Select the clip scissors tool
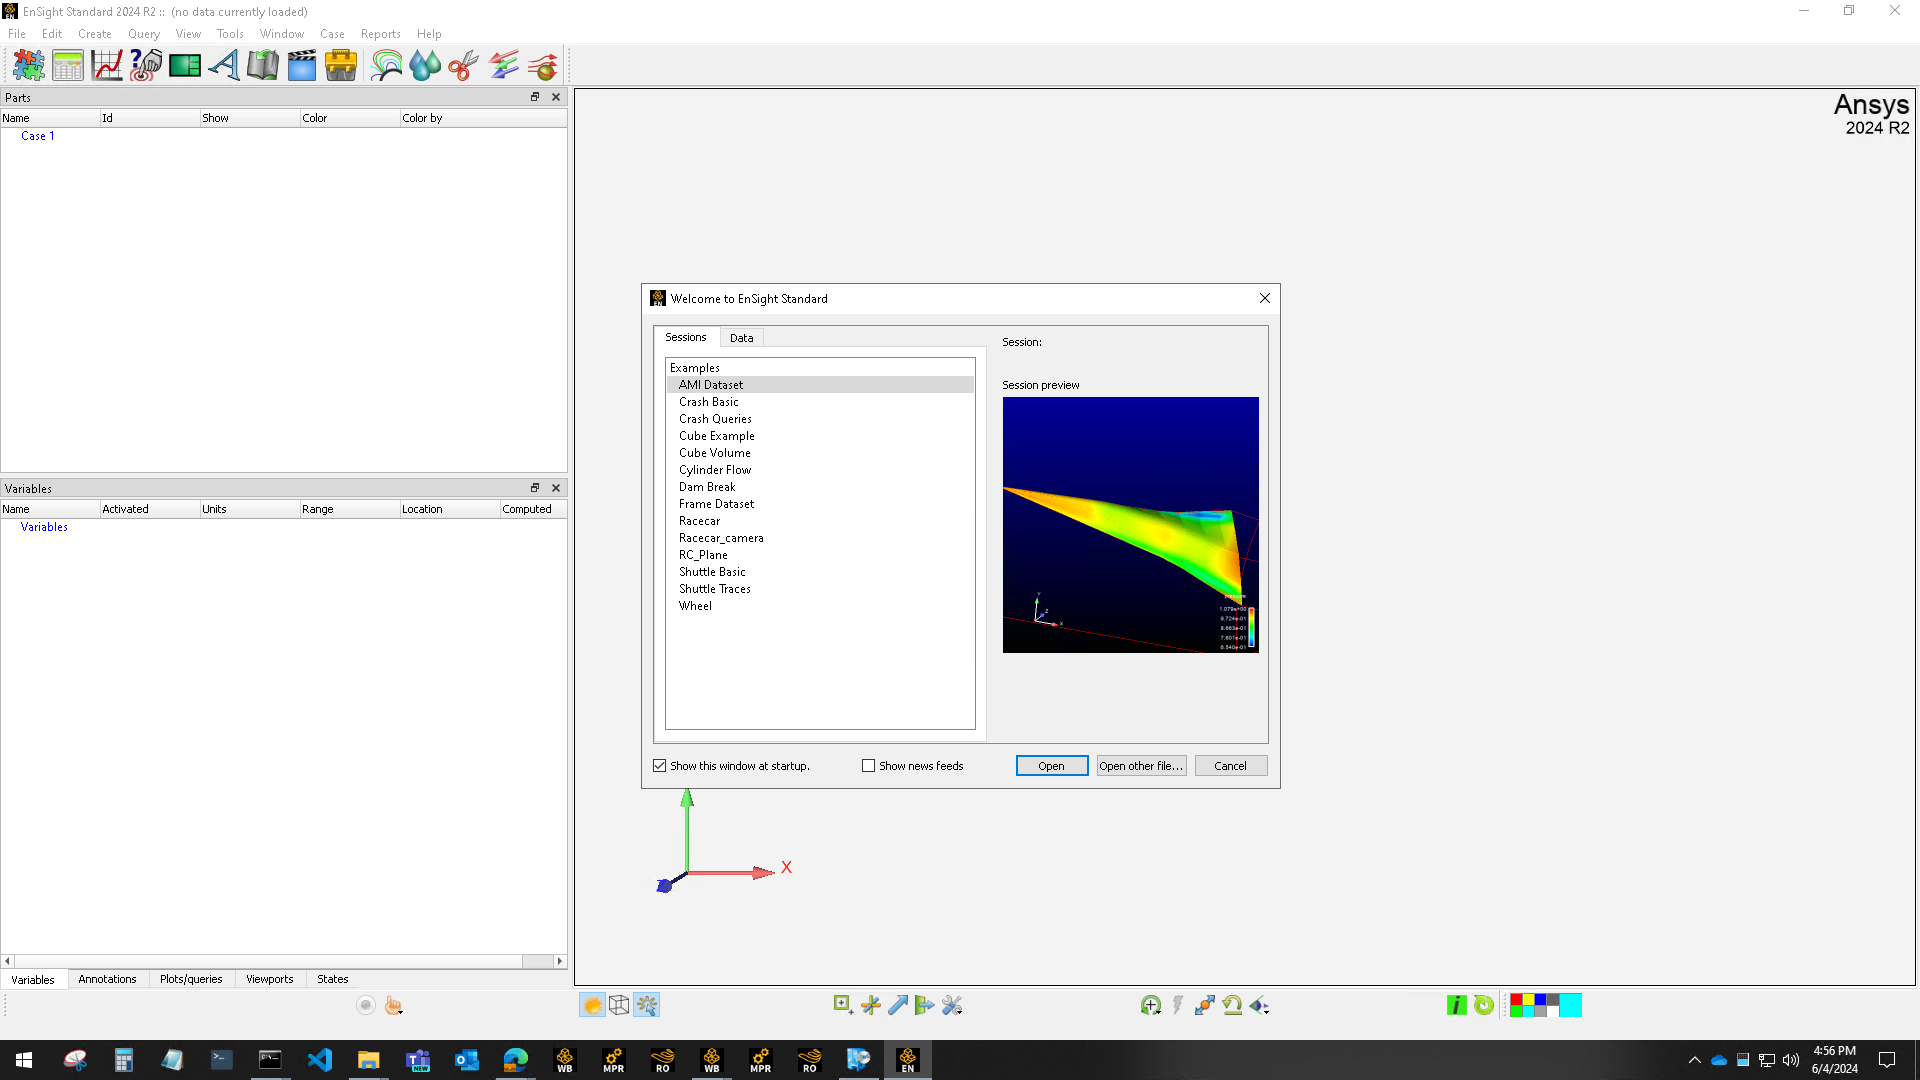 (462, 65)
